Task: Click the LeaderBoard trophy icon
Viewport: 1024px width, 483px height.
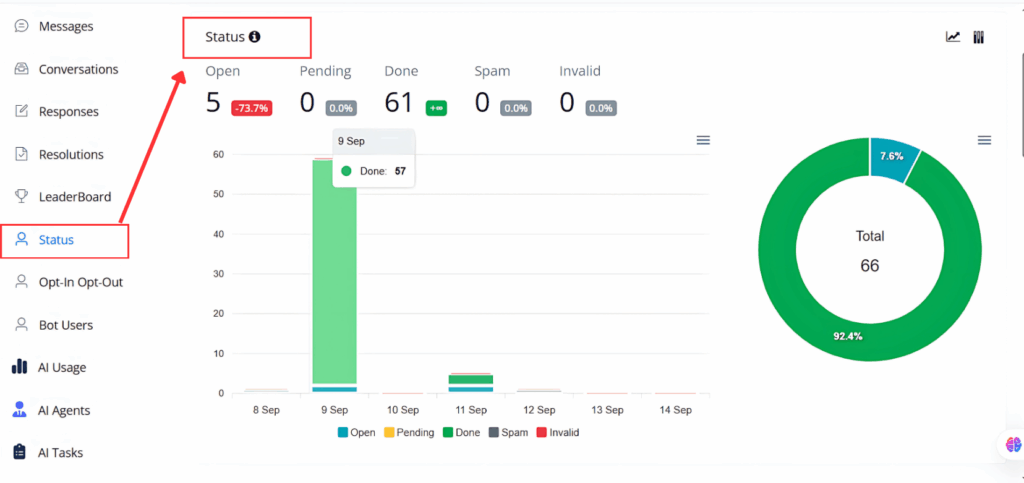Action: click(x=21, y=197)
